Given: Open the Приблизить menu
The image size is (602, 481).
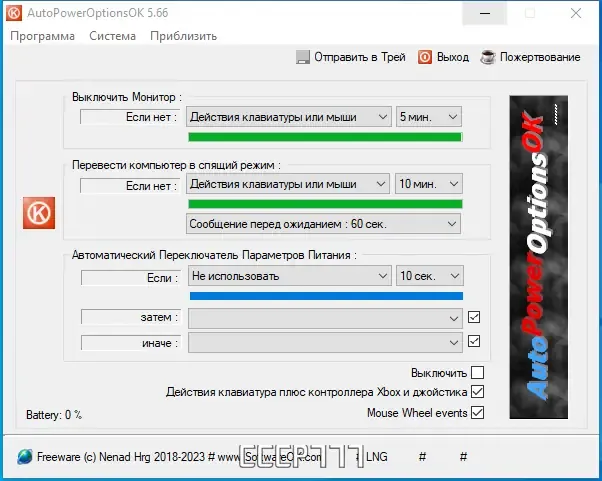Looking at the screenshot, I should (x=184, y=36).
